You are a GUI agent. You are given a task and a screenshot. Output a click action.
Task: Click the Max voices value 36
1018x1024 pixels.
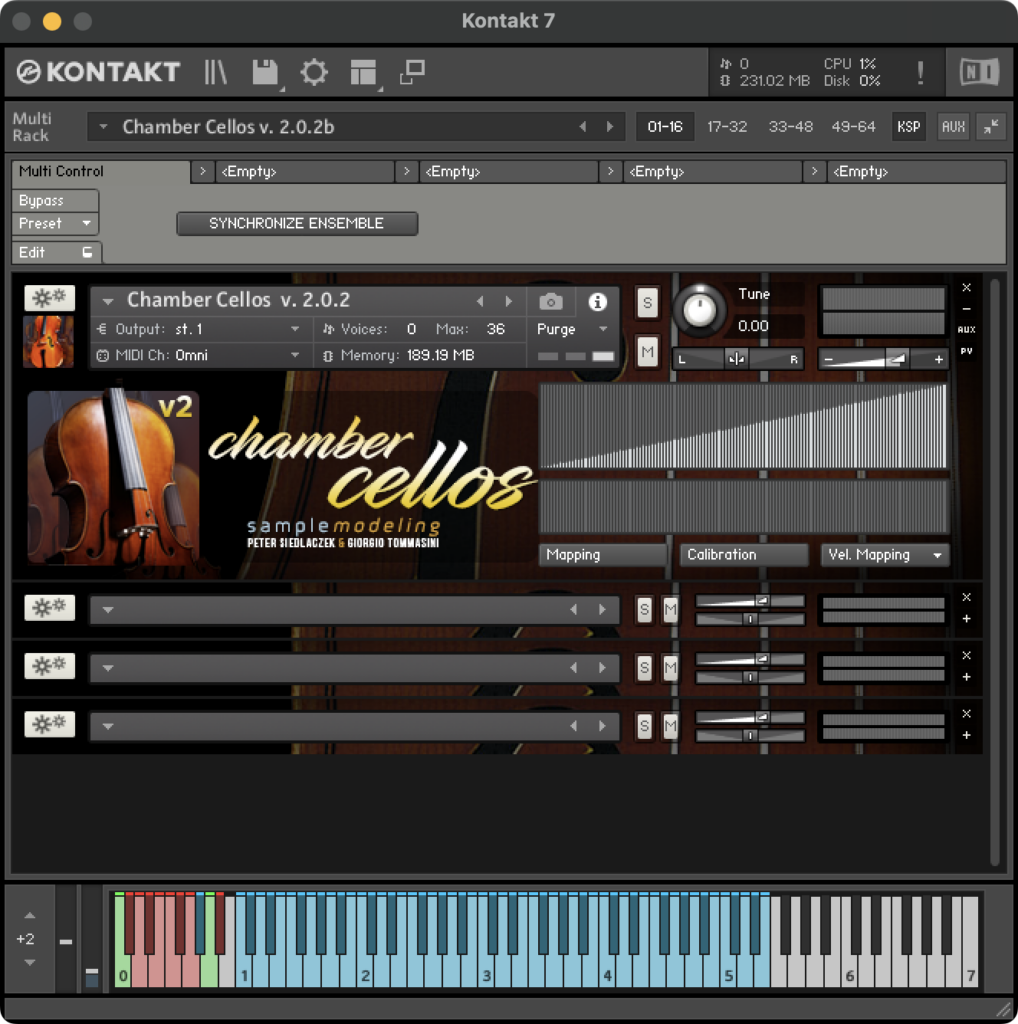pyautogui.click(x=496, y=329)
